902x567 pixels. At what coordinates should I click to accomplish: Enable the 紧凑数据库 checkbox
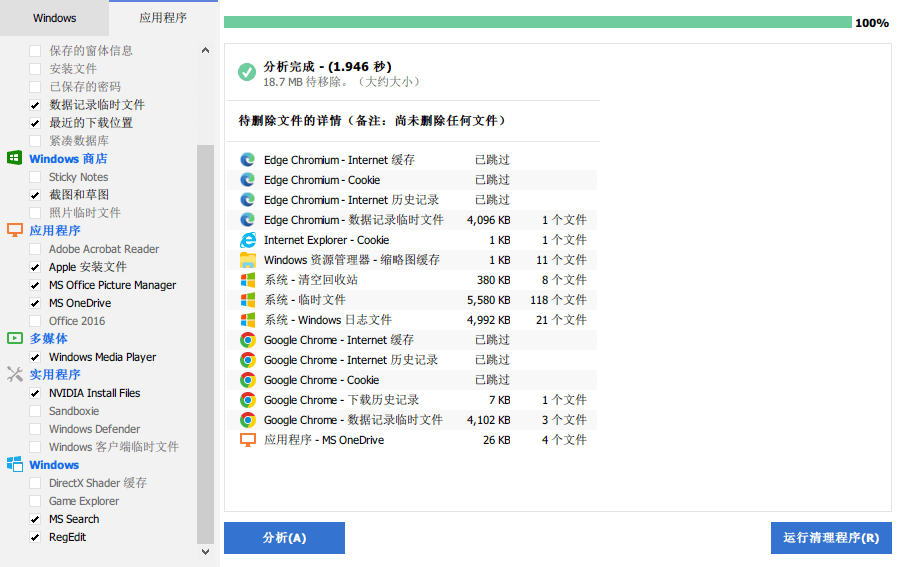pyautogui.click(x=35, y=141)
